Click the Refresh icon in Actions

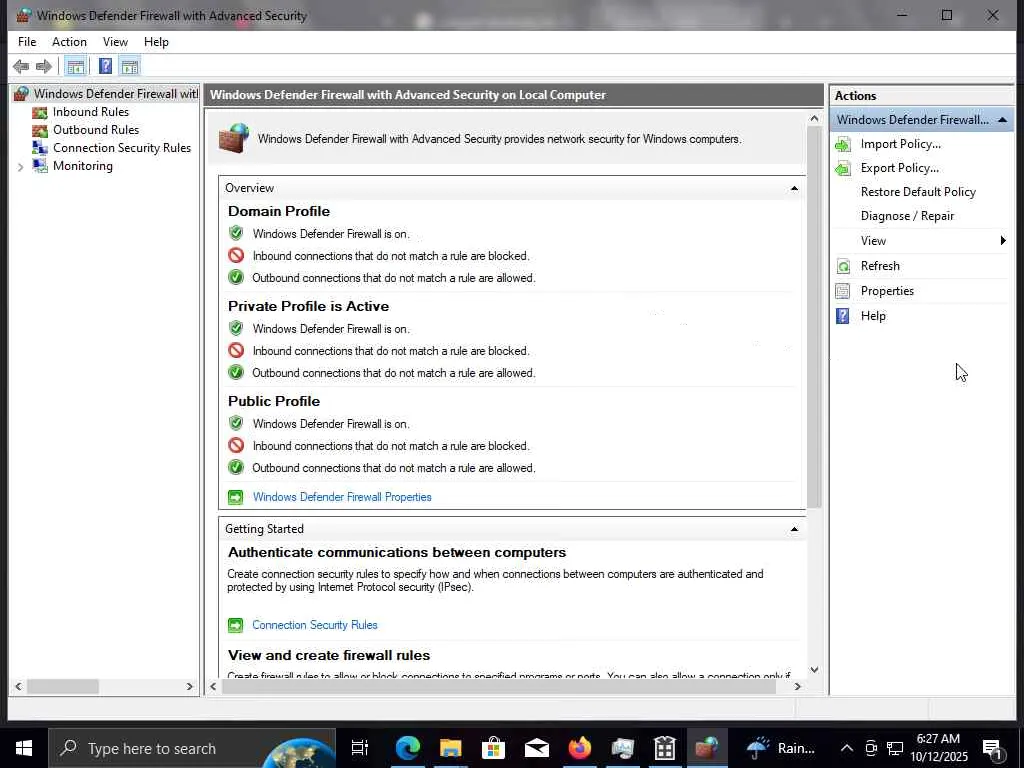tap(843, 266)
